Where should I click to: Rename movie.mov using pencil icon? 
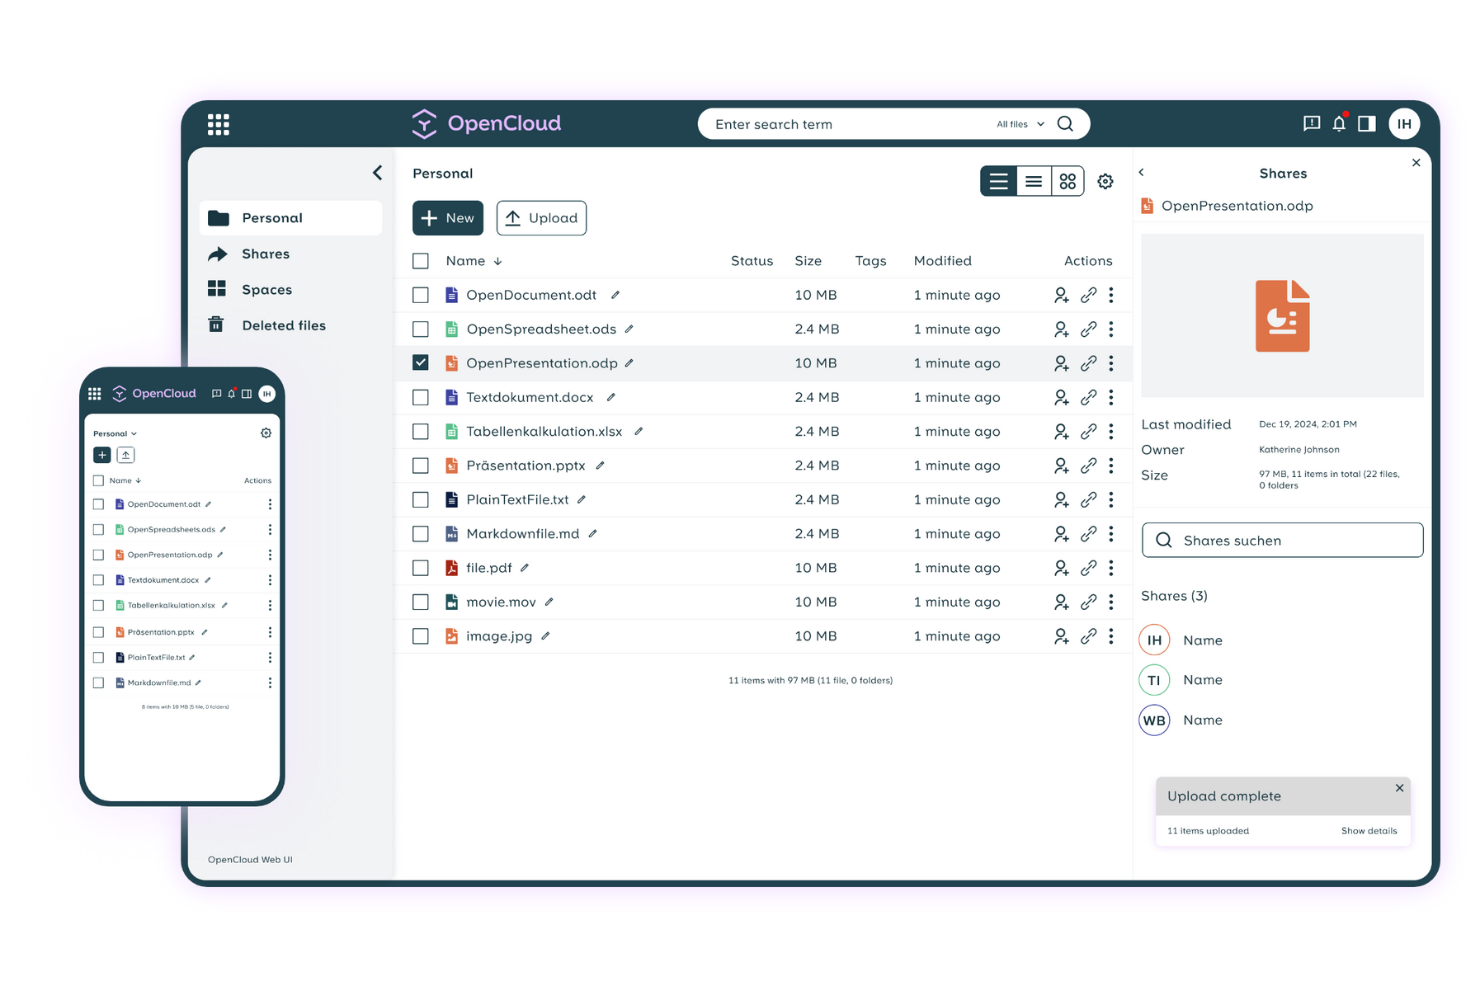point(549,602)
